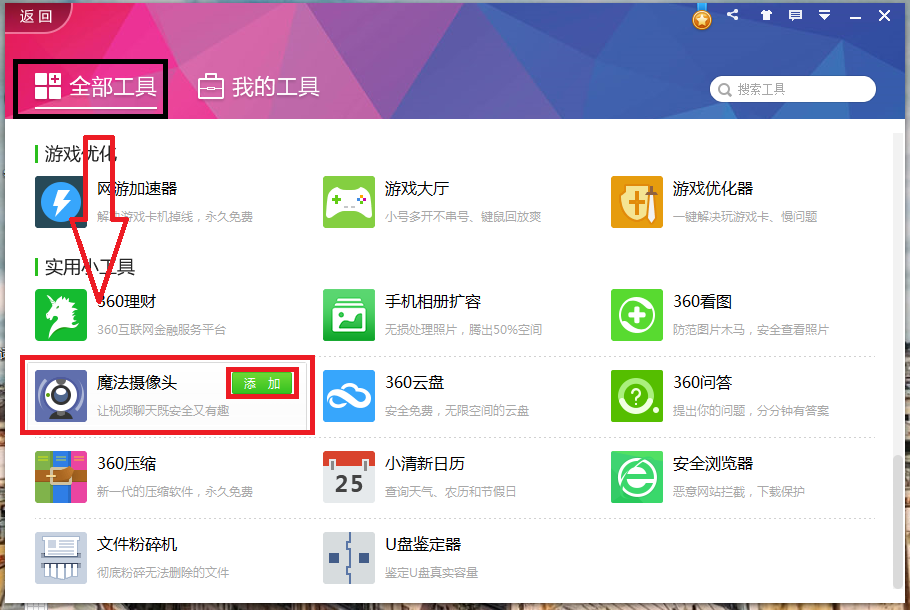Click the vertical scrollbar thumb
This screenshot has height=610, width=910.
pyautogui.click(x=898, y=521)
